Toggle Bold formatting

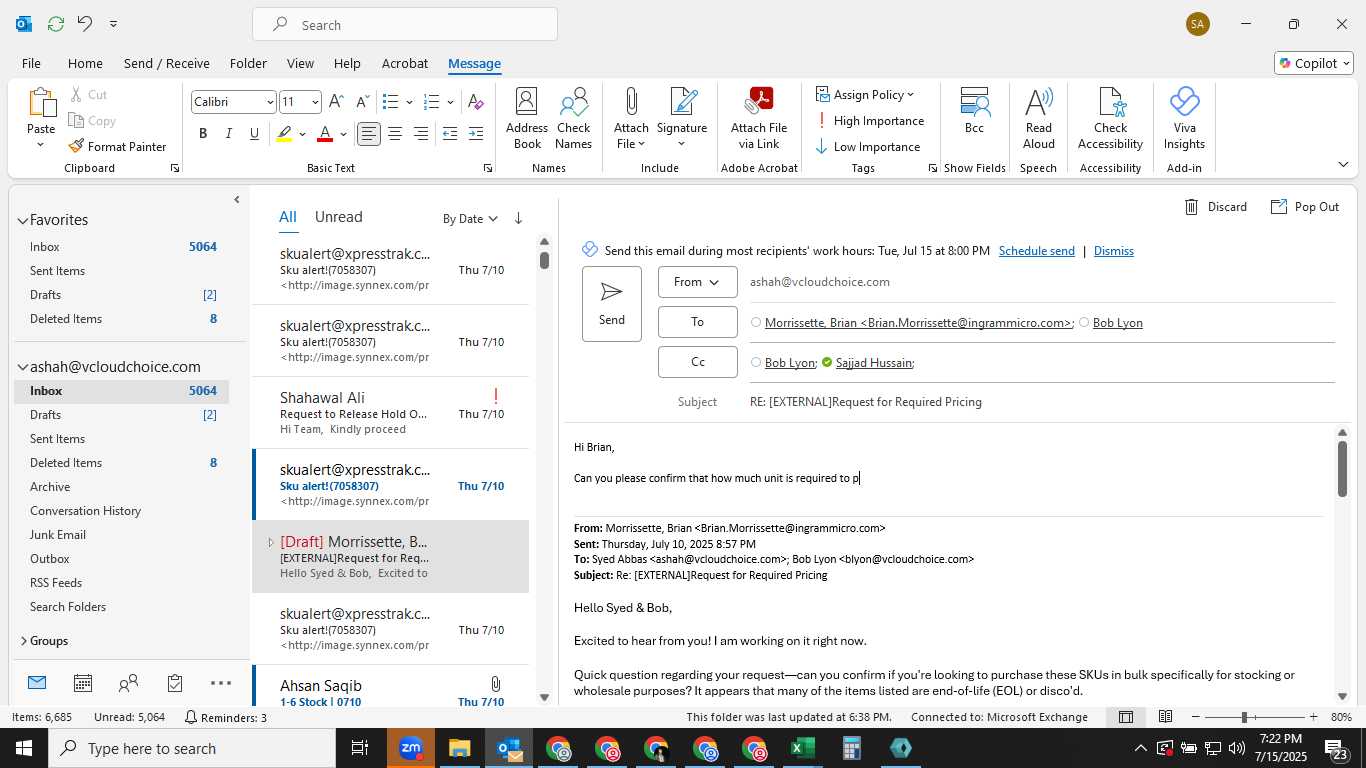pos(203,134)
